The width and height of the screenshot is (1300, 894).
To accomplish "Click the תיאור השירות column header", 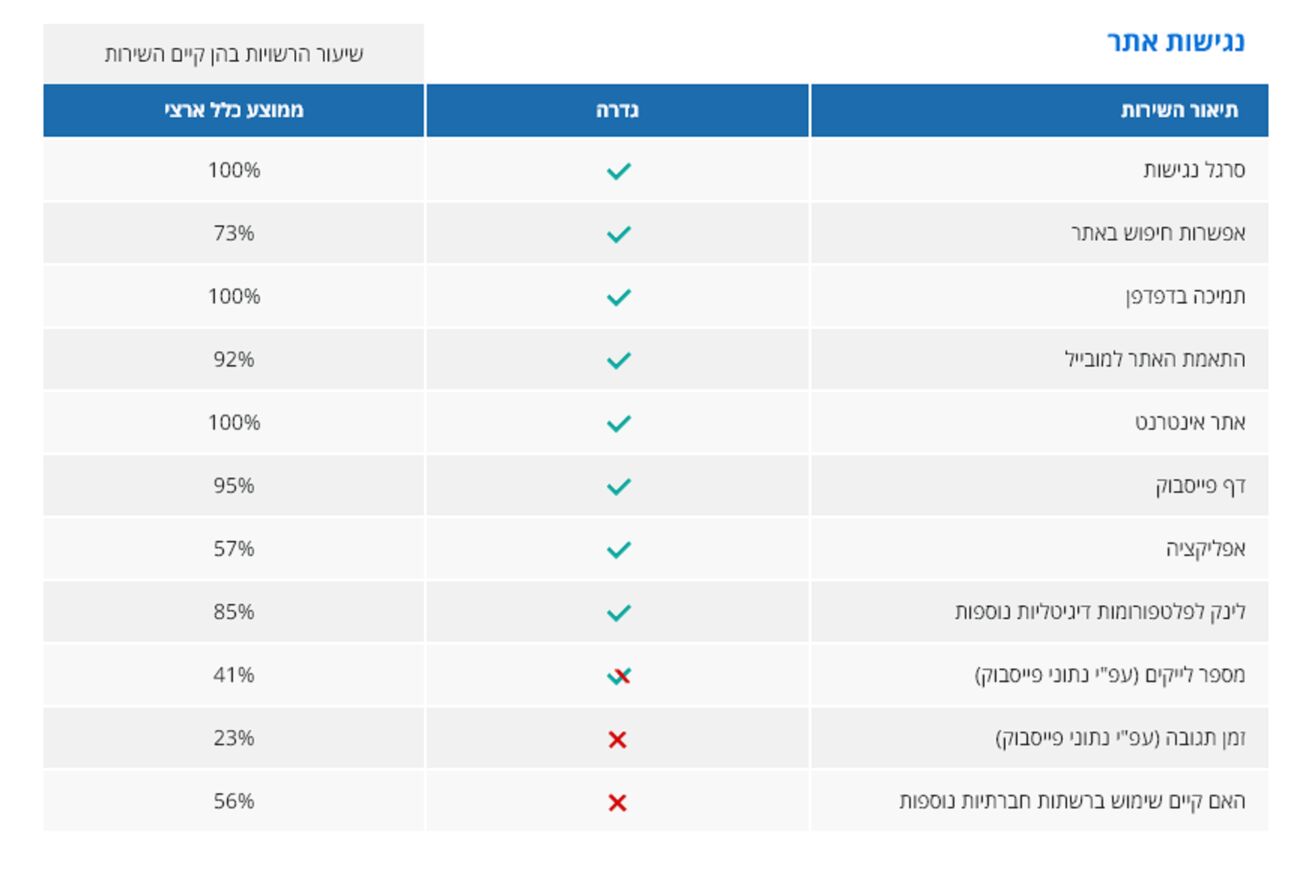I will tap(1179, 110).
